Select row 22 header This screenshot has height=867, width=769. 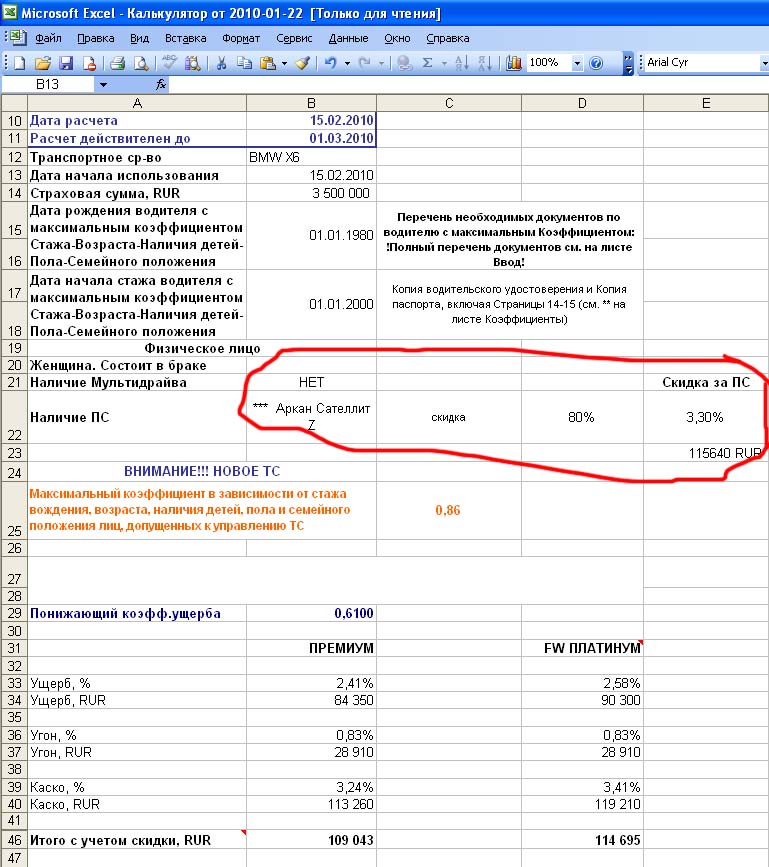[14, 417]
